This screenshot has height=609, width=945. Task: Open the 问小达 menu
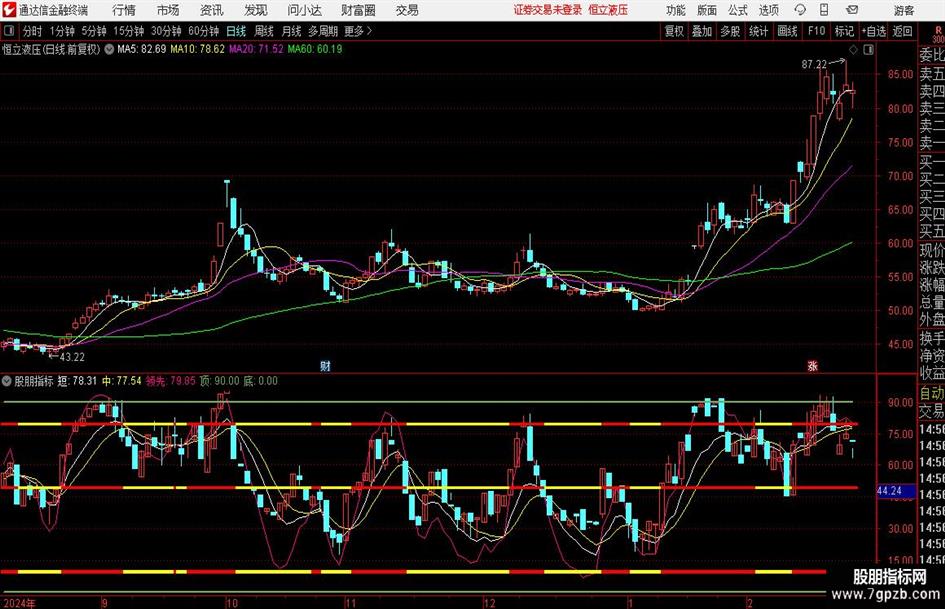click(304, 10)
